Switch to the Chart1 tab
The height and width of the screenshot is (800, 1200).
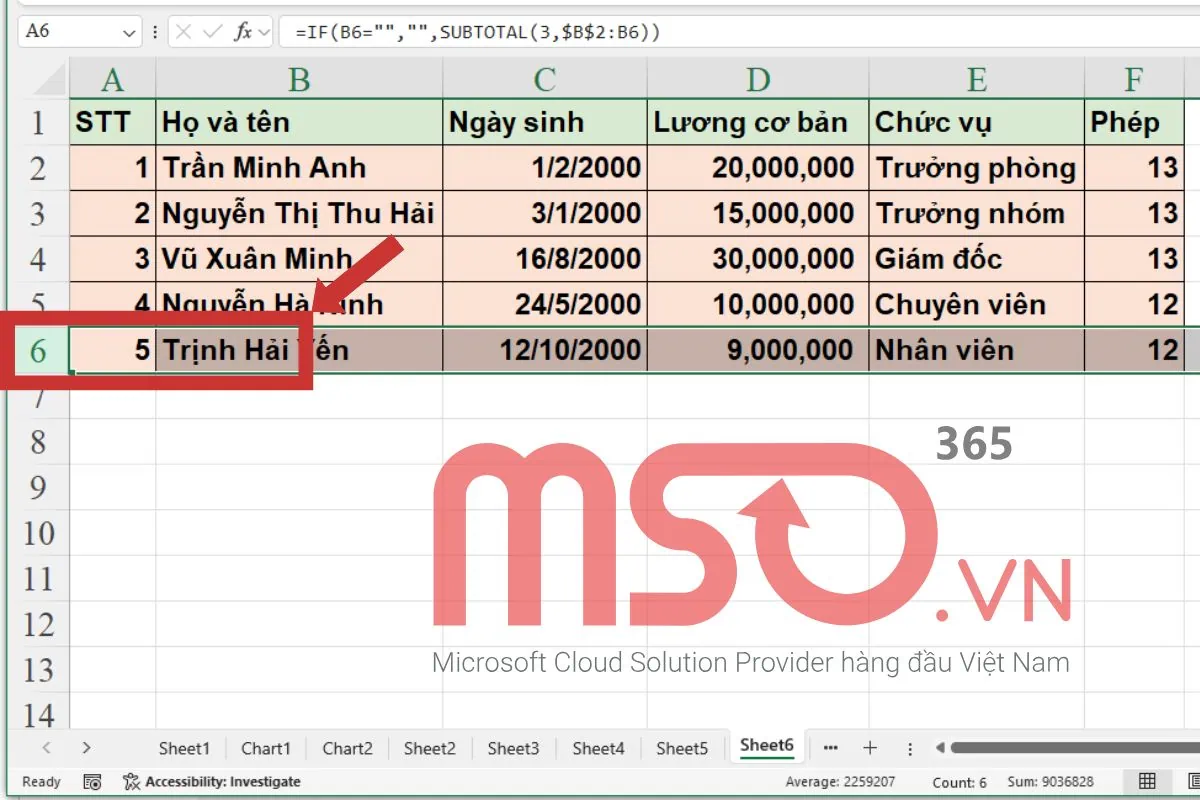click(265, 747)
